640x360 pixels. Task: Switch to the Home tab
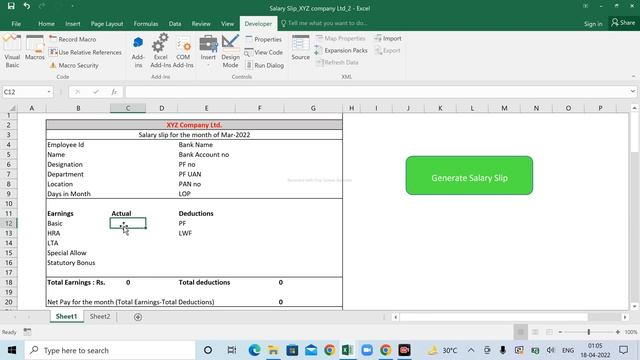click(46, 24)
